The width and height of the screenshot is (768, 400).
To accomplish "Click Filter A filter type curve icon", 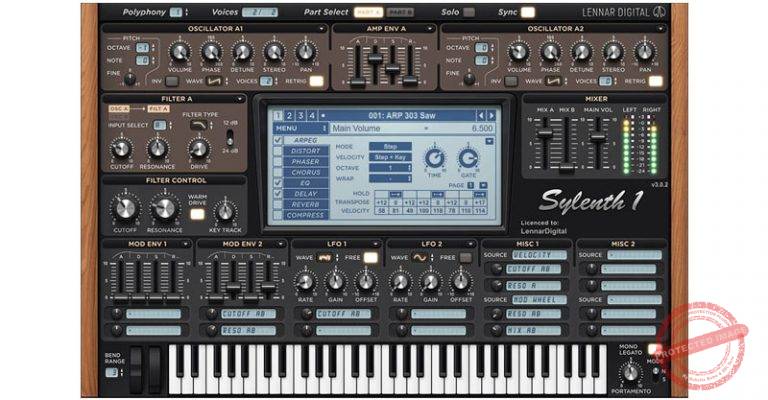I will tap(198, 125).
